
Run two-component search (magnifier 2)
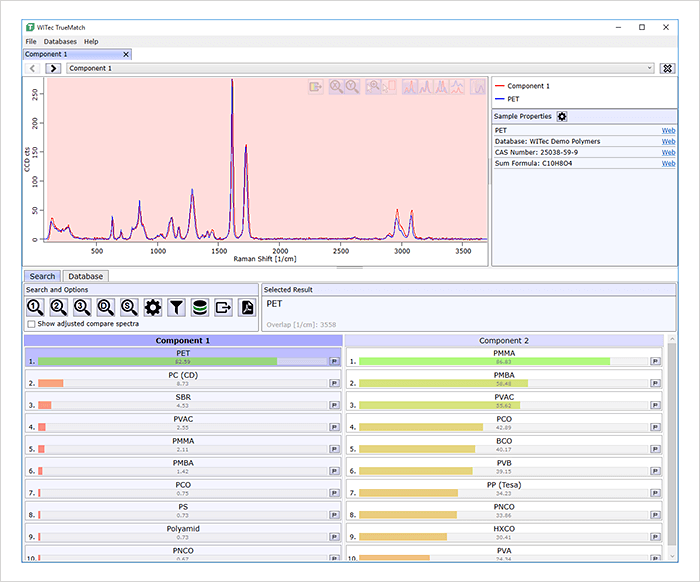[x=58, y=308]
